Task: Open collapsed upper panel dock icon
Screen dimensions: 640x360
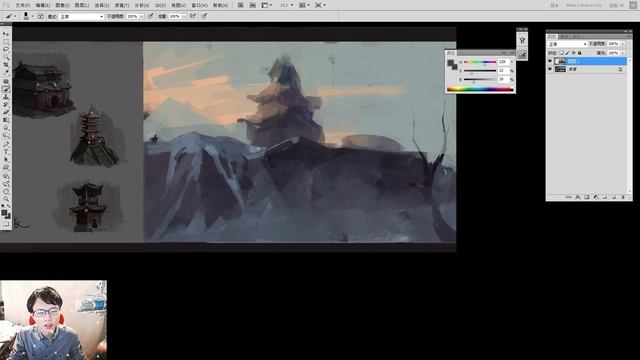Action: (x=522, y=40)
